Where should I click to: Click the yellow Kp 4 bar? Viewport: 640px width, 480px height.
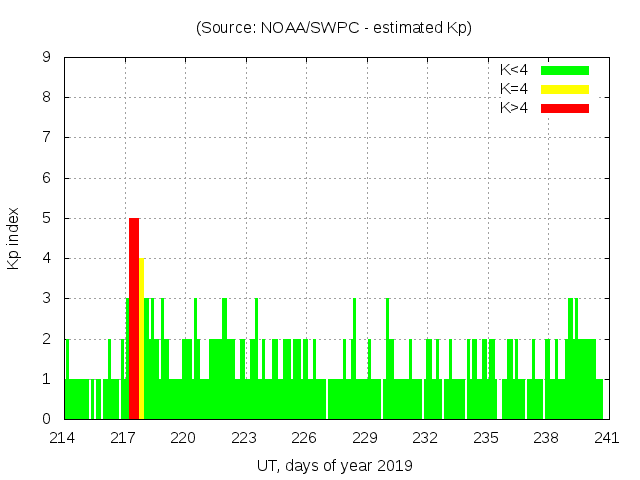(x=142, y=338)
